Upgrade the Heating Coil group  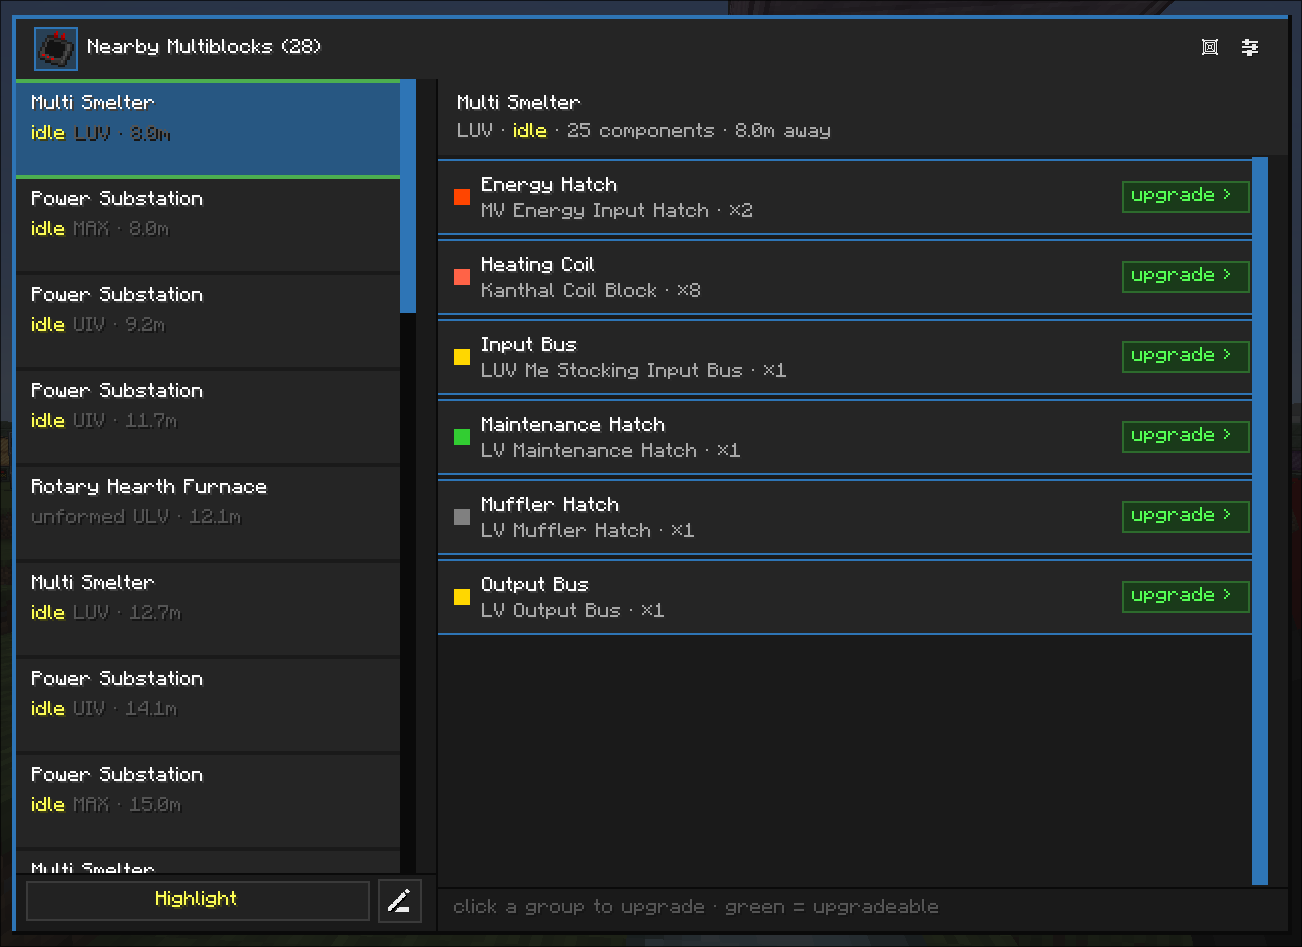click(x=1186, y=276)
